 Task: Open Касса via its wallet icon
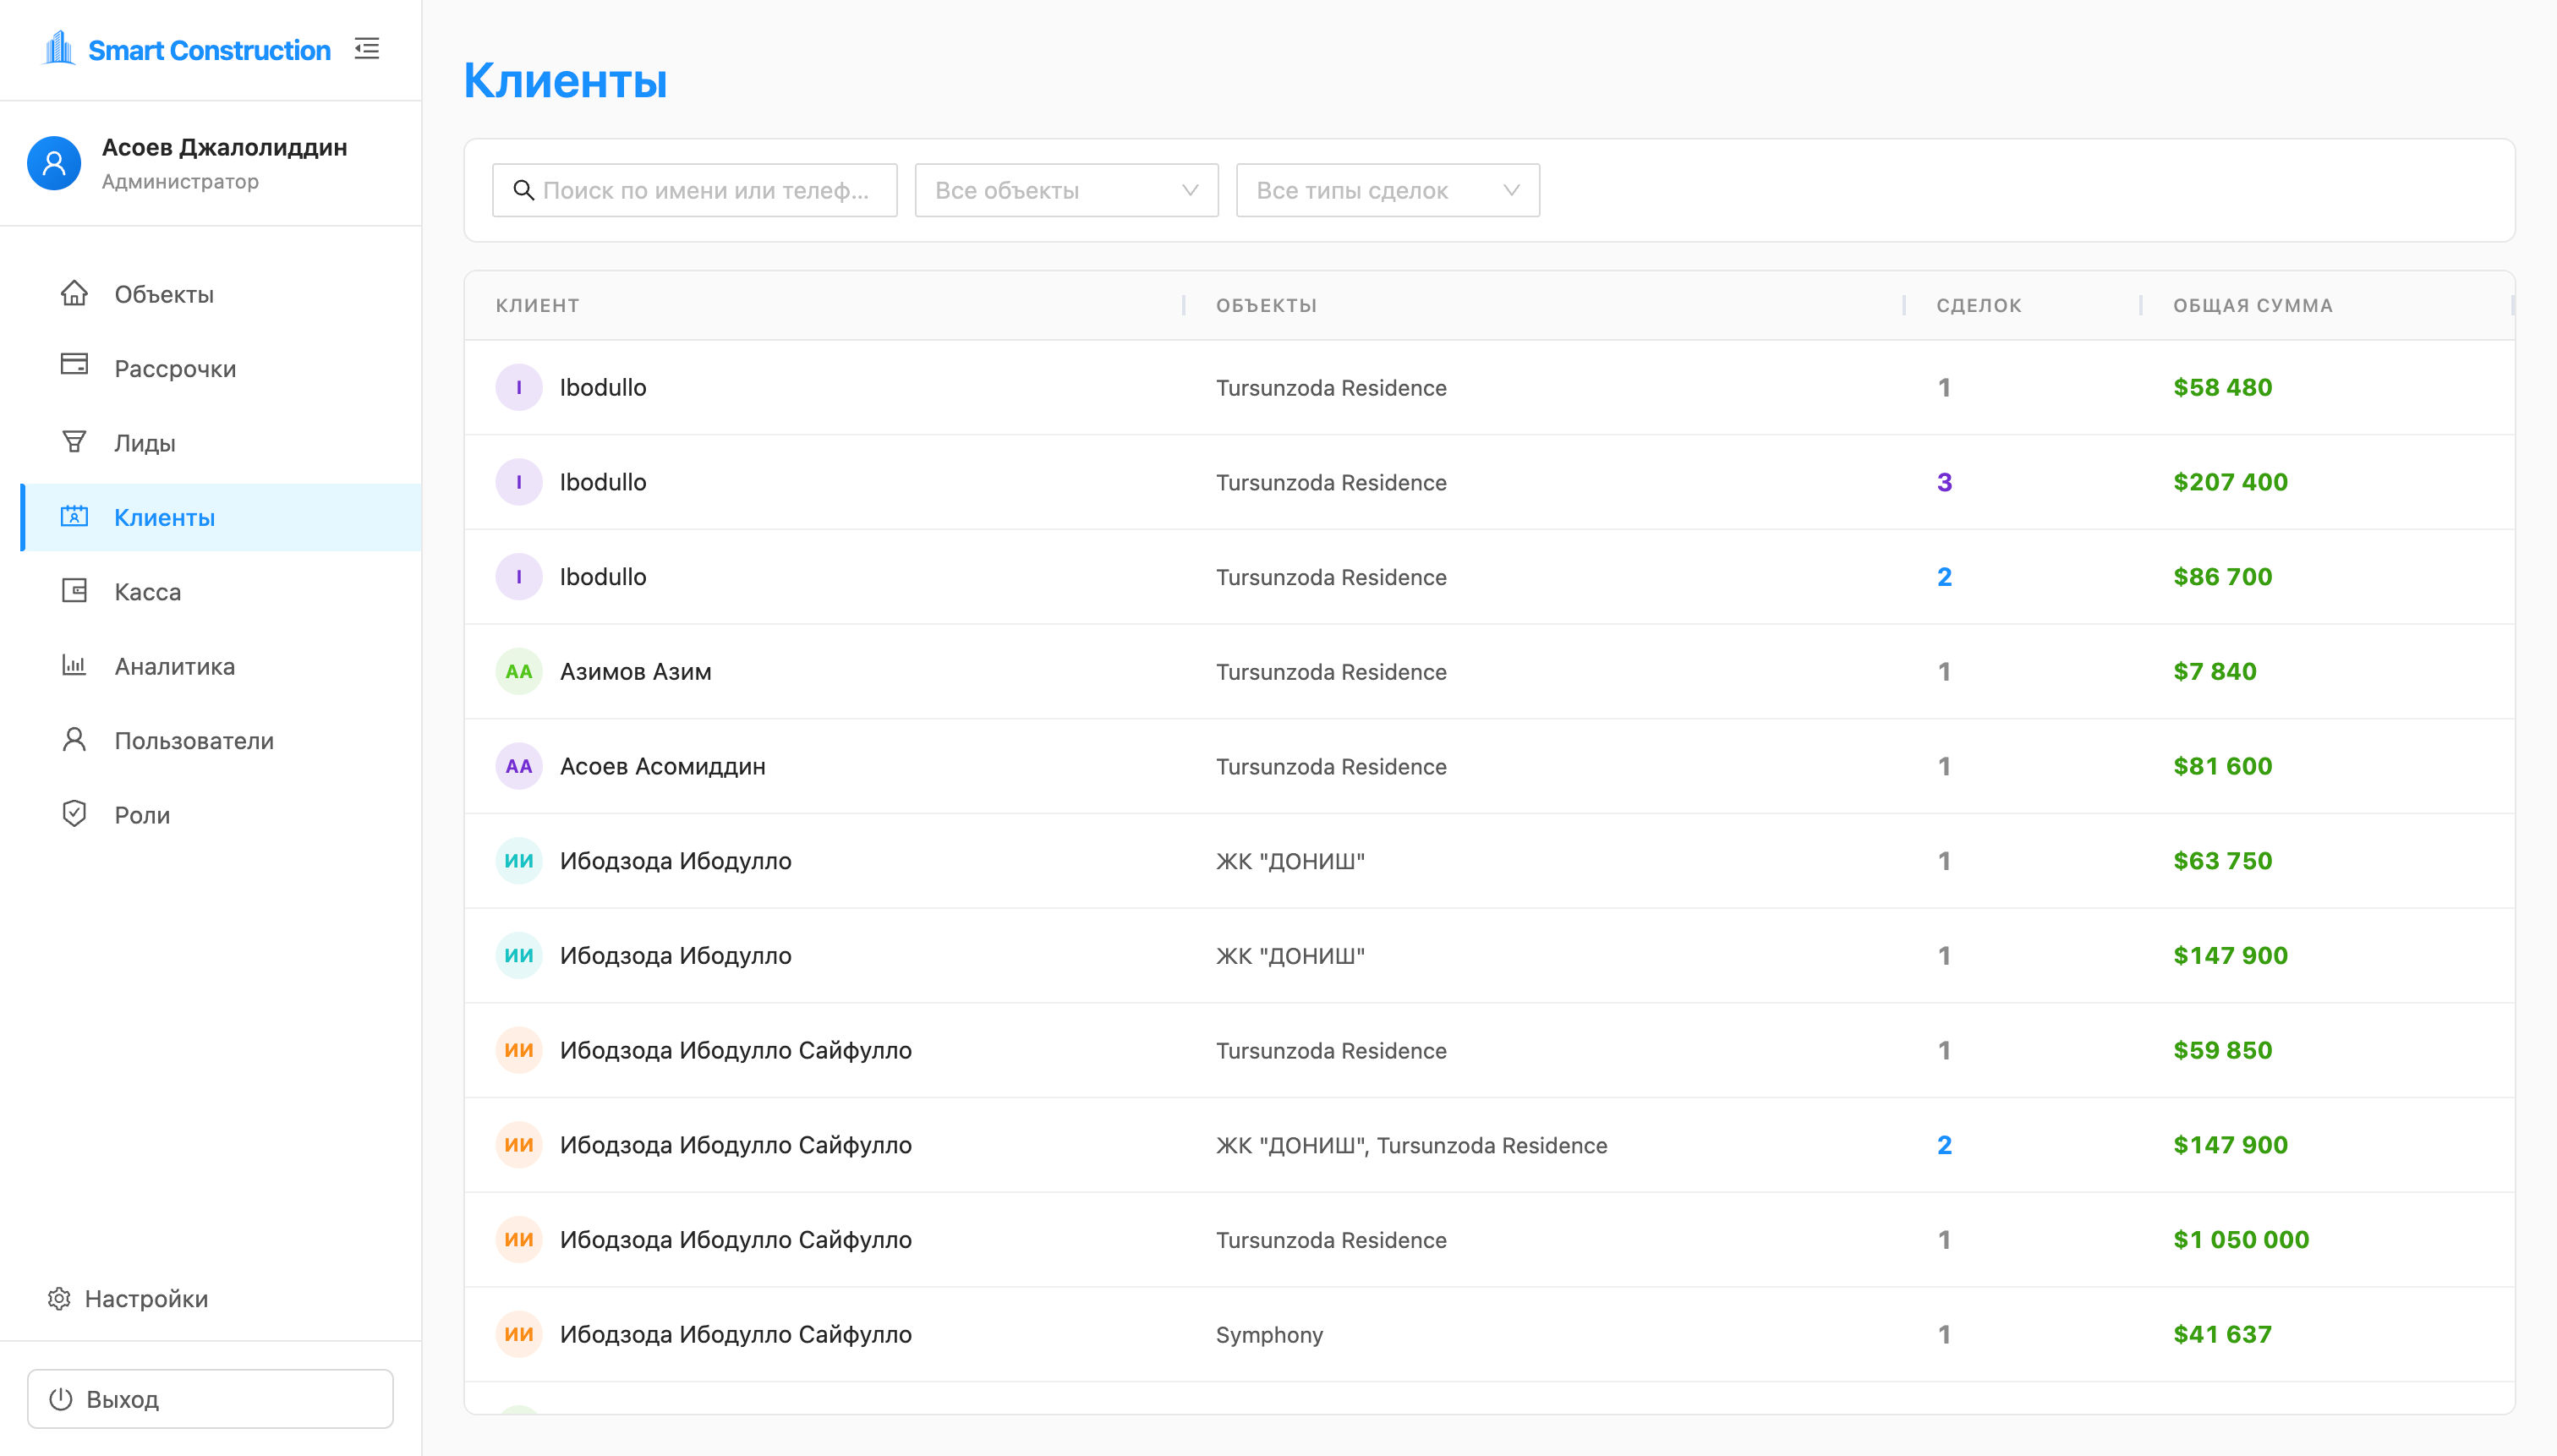[x=74, y=590]
